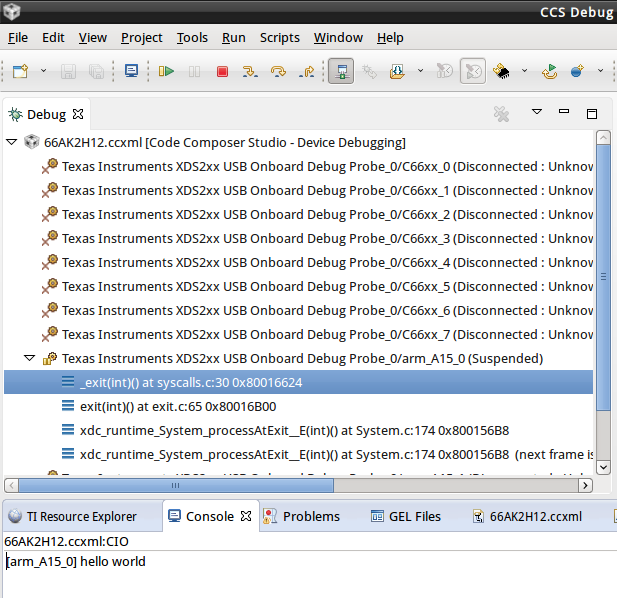
Task: Click the Step Into icon
Action: pos(250,71)
